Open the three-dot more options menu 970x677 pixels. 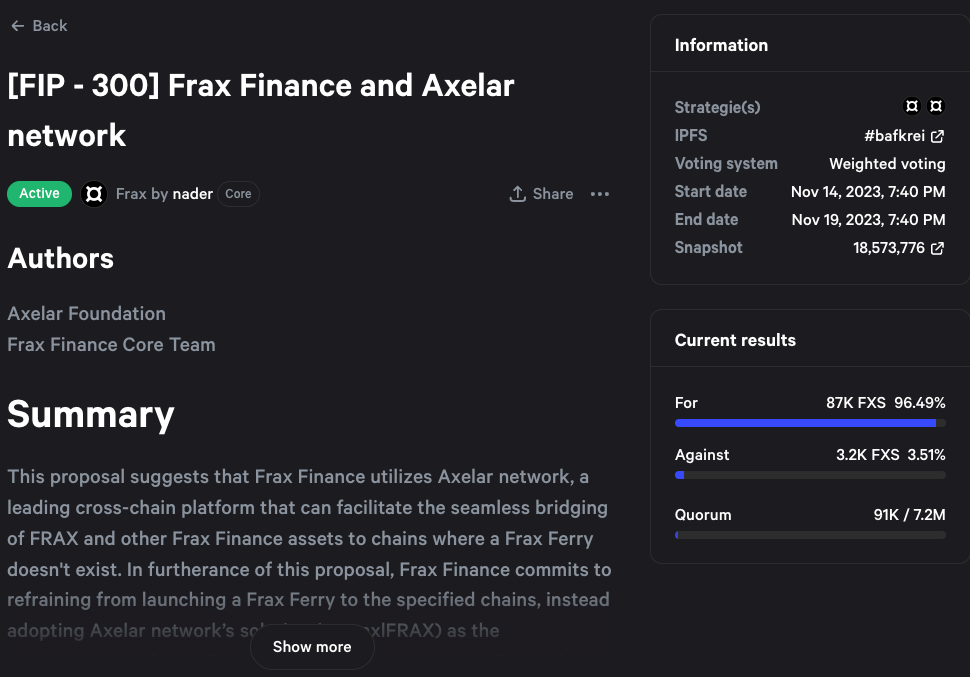(600, 194)
